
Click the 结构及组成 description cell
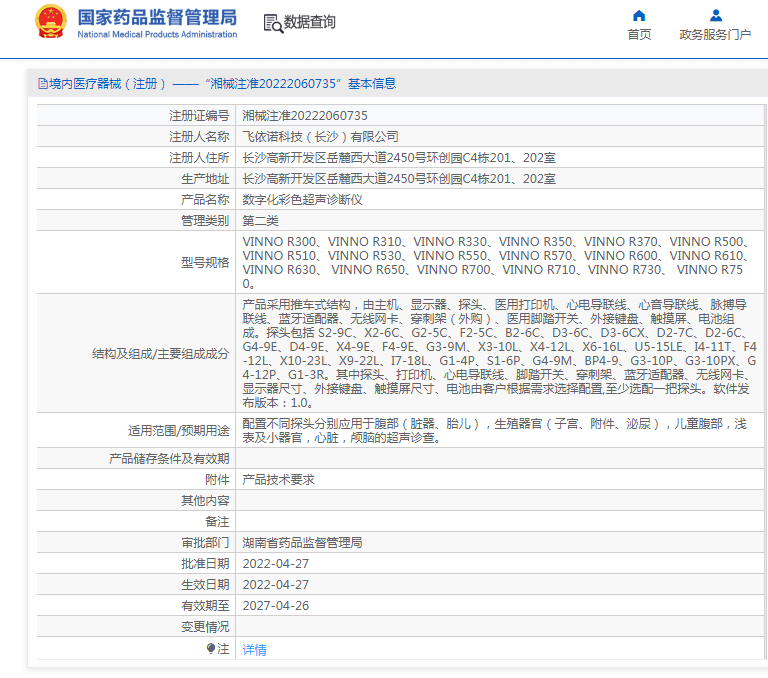click(x=500, y=353)
